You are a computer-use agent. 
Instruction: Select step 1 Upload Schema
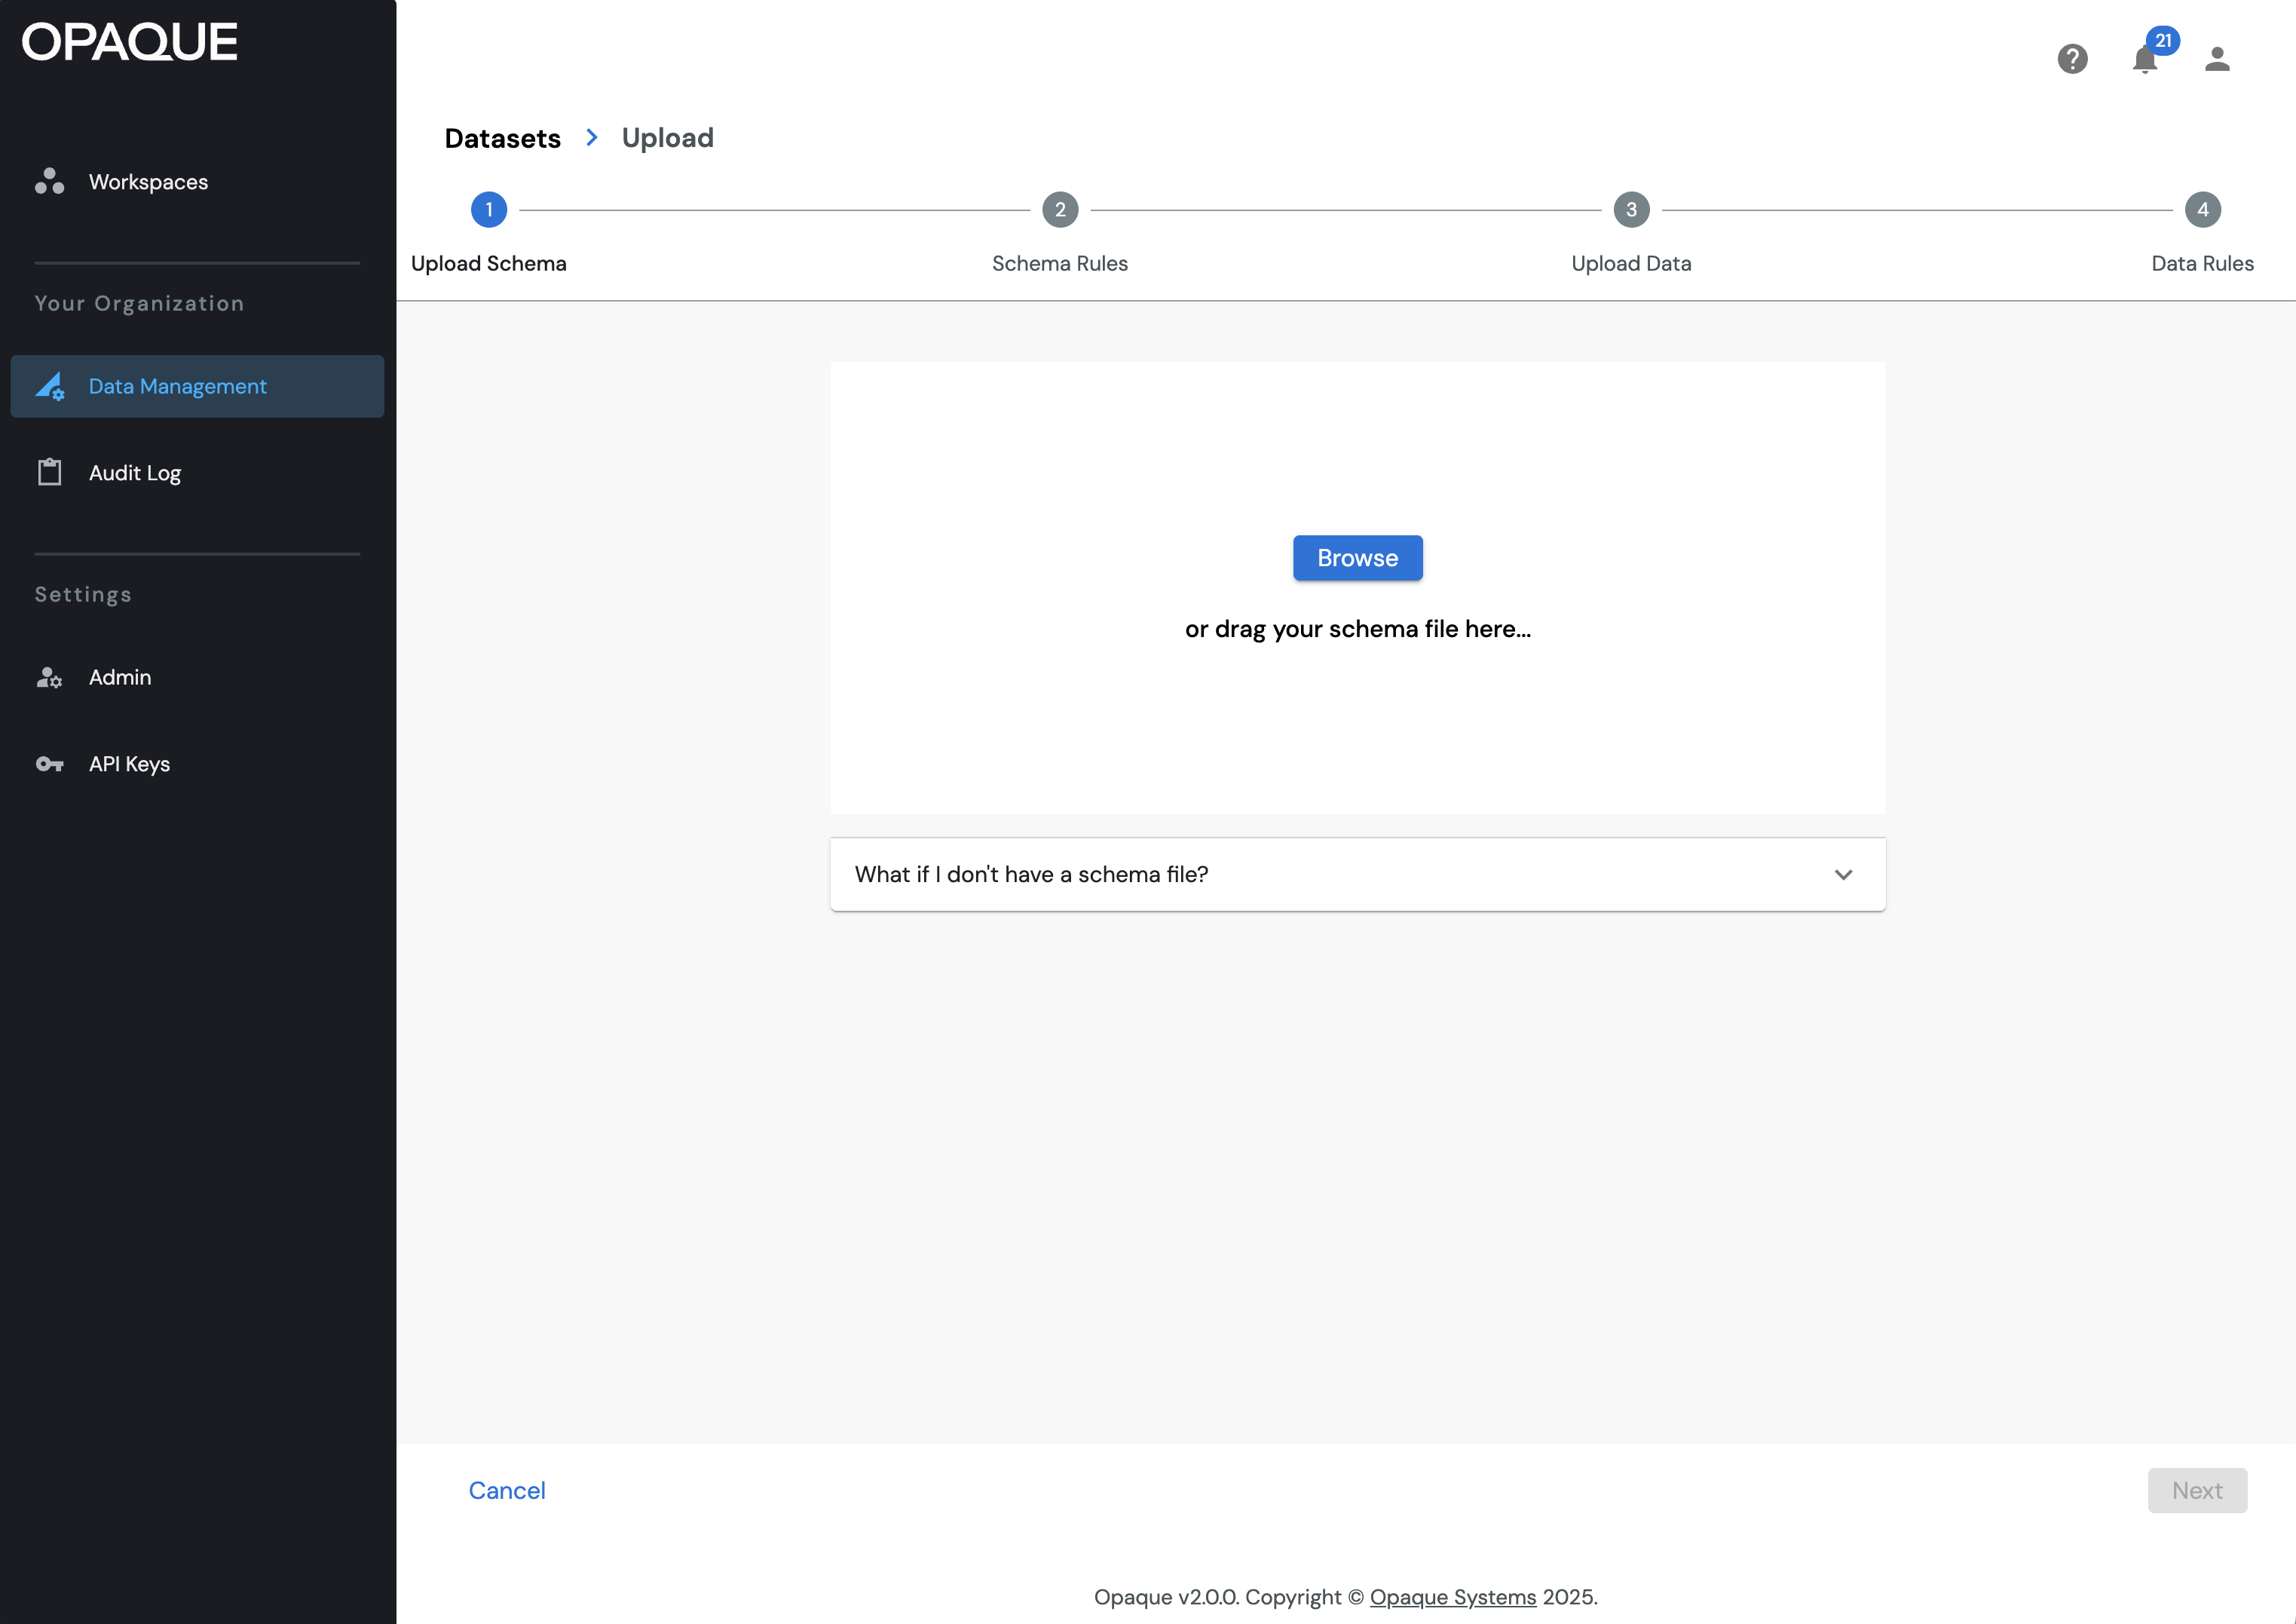coord(489,210)
